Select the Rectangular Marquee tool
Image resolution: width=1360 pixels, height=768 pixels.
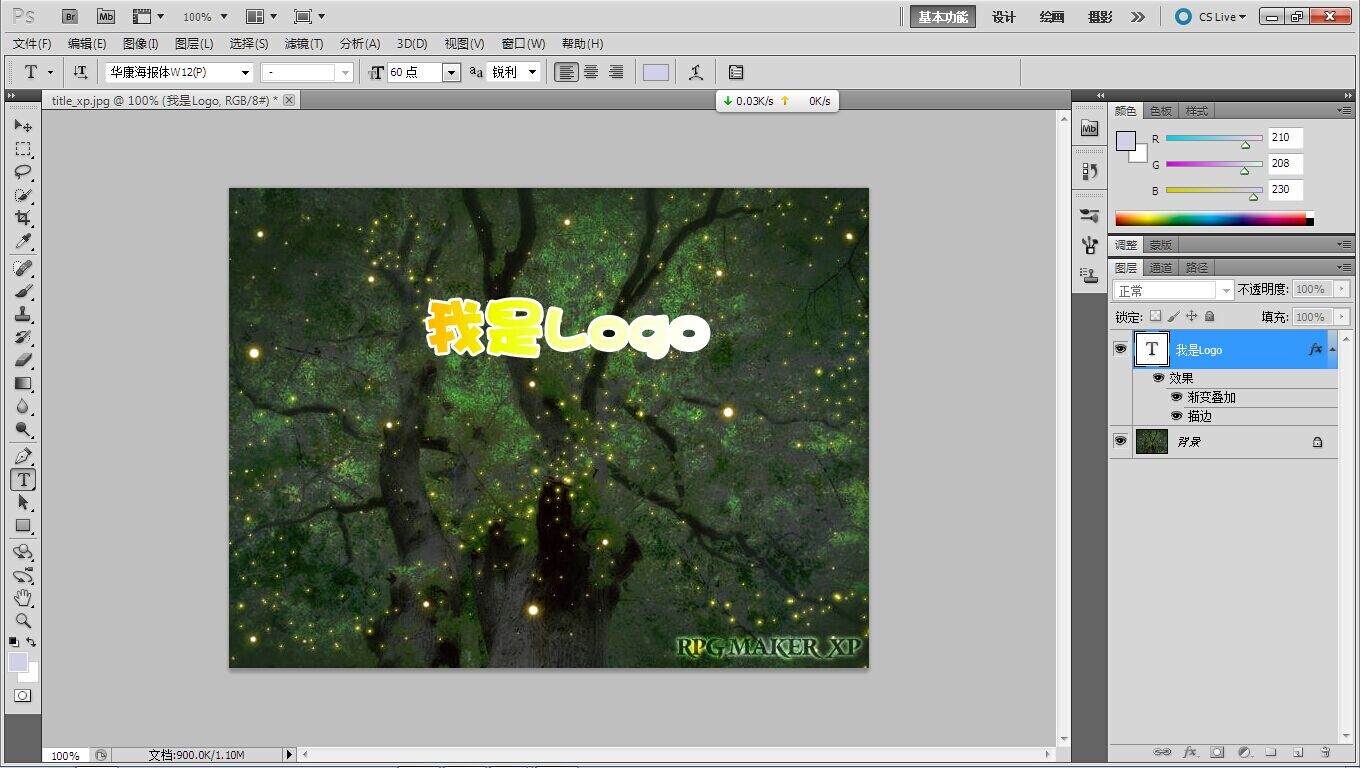click(23, 149)
